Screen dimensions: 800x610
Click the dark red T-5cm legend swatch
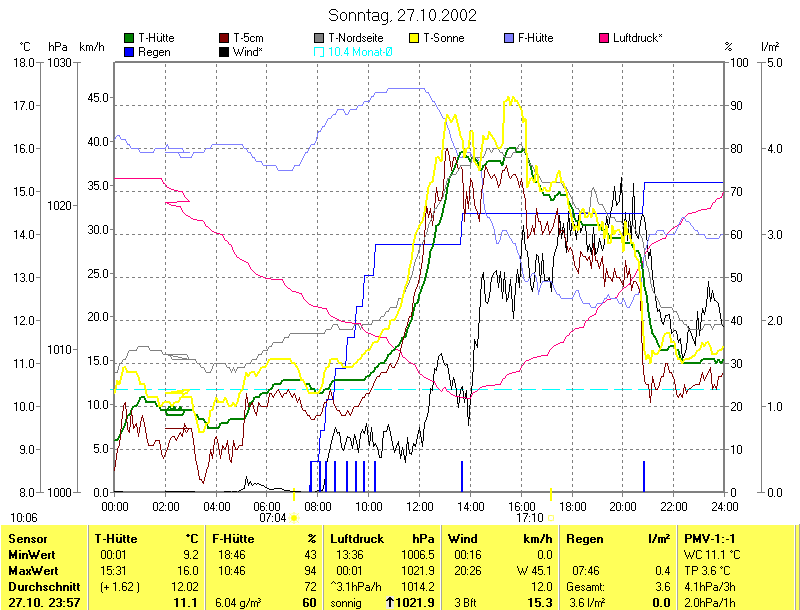[x=224, y=38]
